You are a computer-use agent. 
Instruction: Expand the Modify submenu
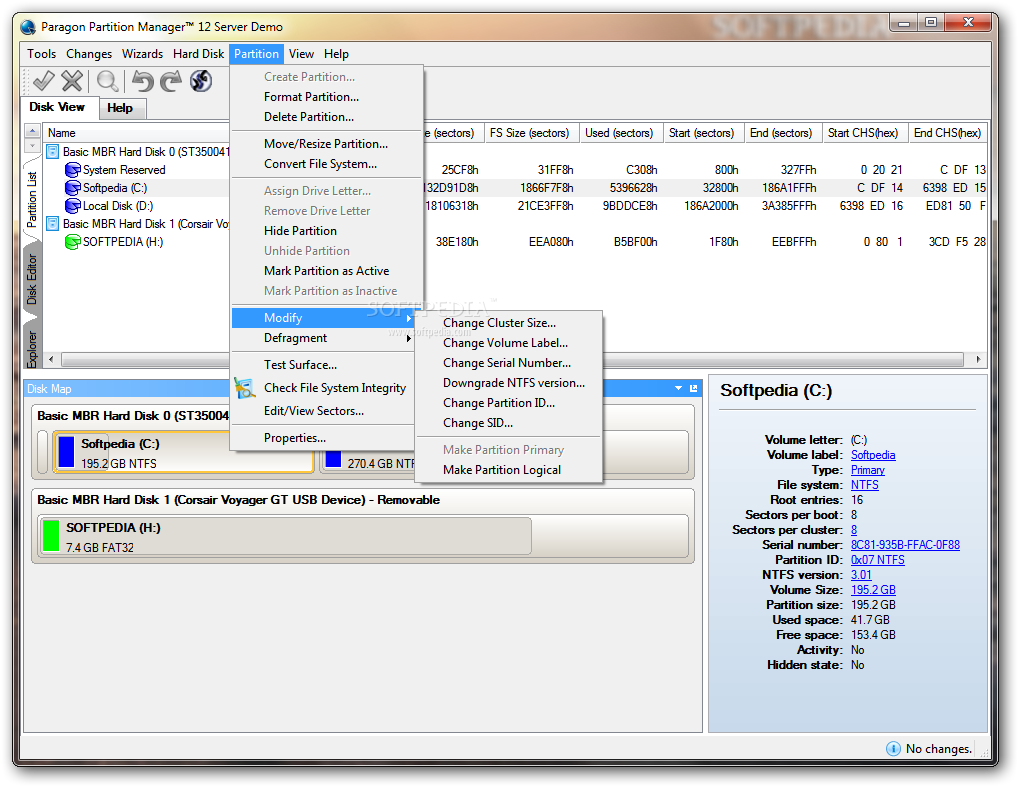(323, 318)
